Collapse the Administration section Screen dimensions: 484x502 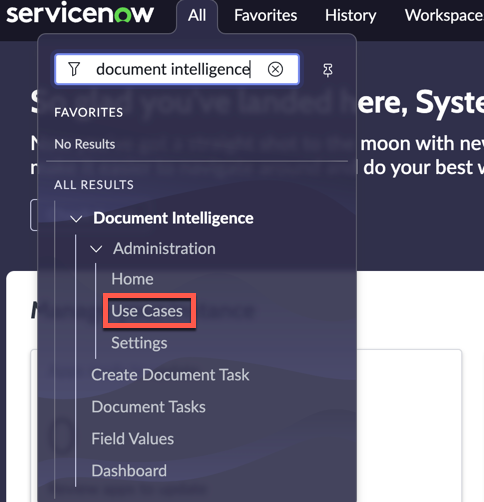point(96,249)
